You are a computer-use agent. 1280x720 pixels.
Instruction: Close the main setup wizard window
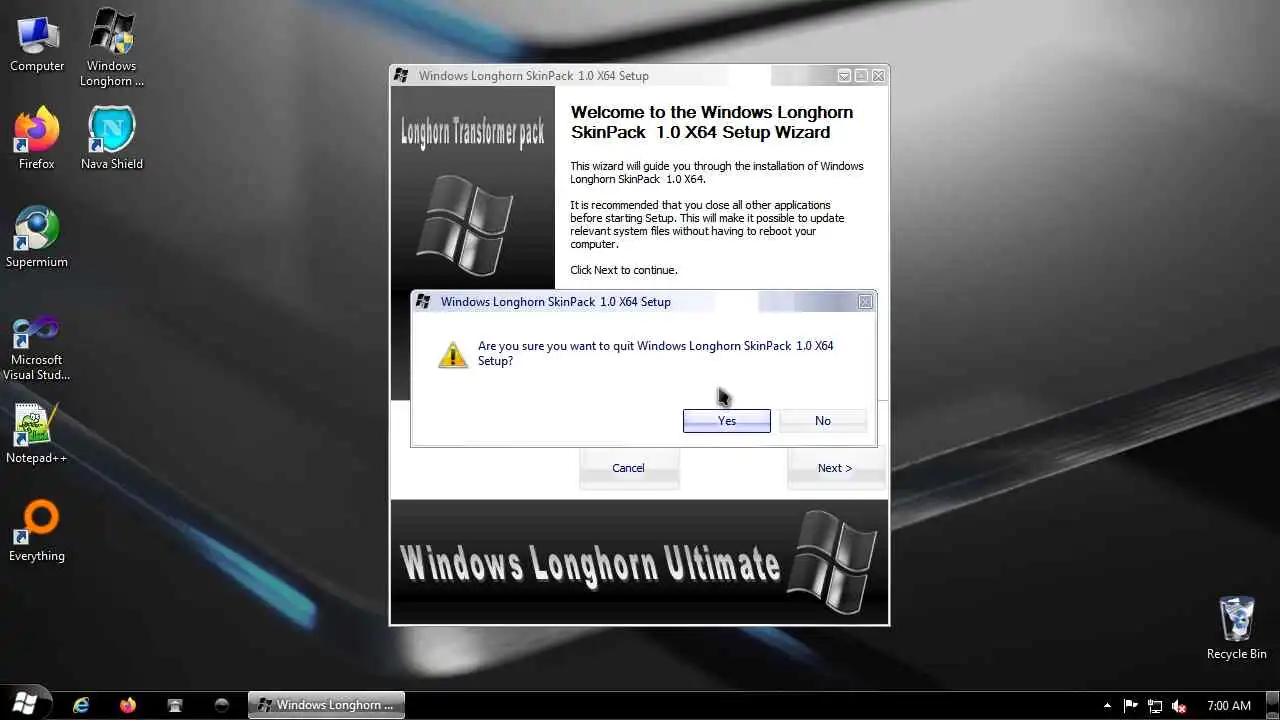(878, 76)
